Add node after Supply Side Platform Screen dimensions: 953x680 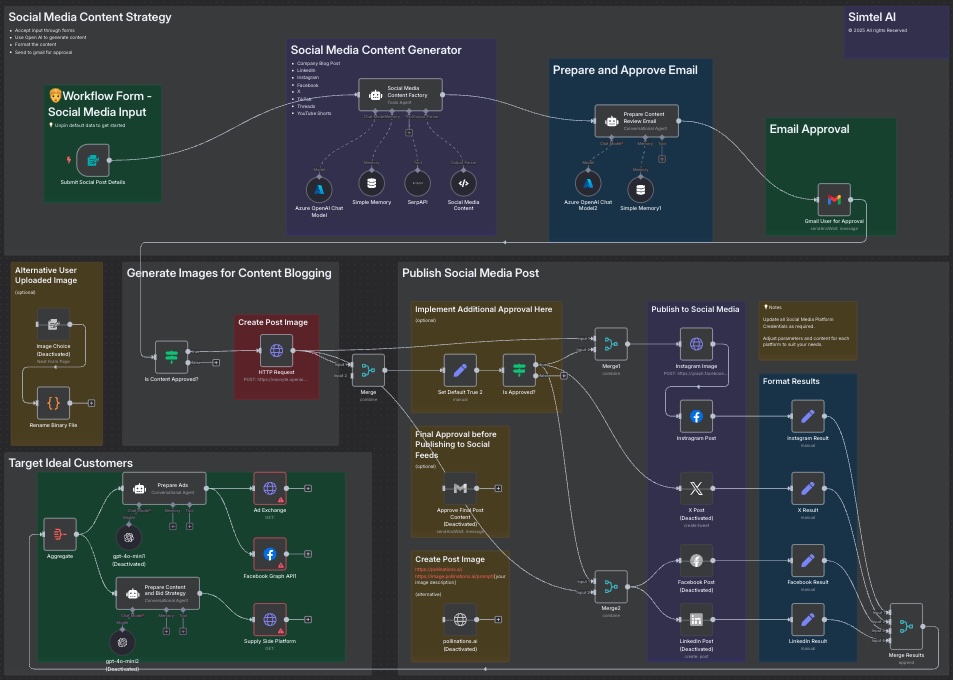(308, 619)
